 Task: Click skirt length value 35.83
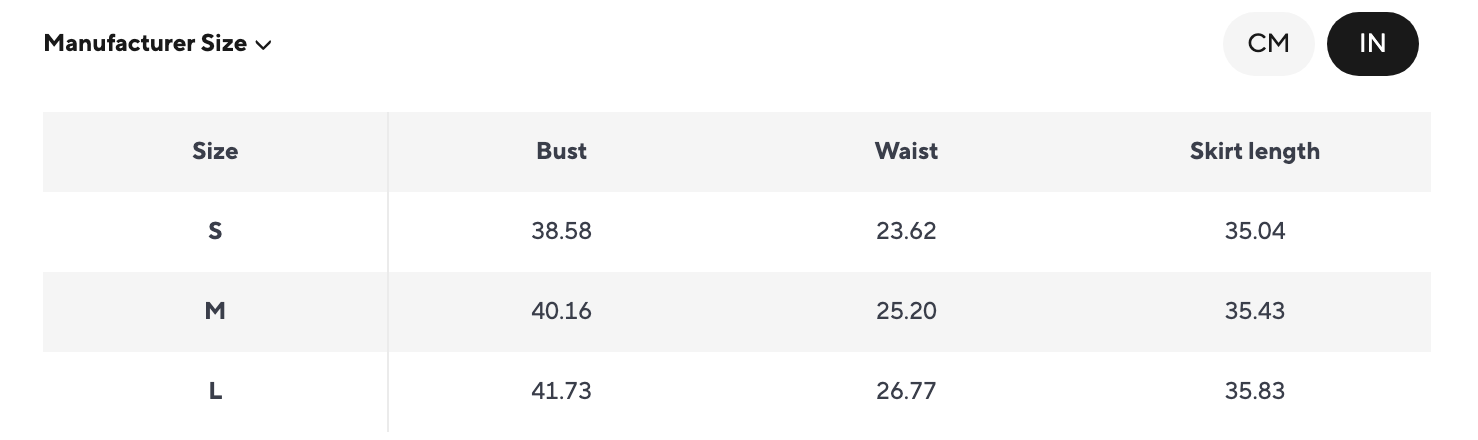point(1254,391)
